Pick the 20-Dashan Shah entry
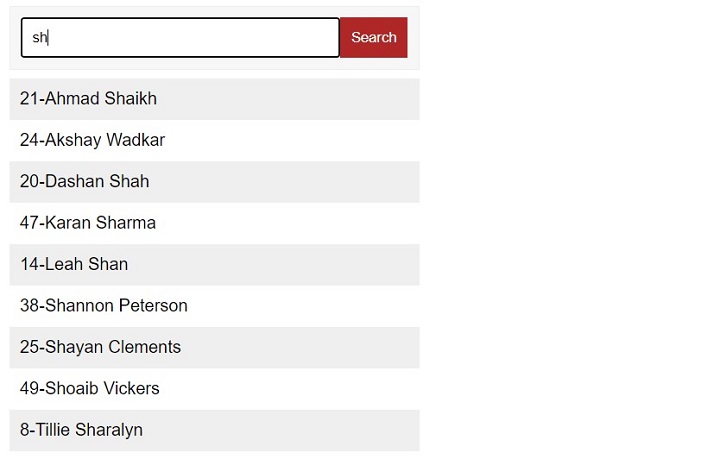This screenshot has width=720, height=459. pos(84,182)
